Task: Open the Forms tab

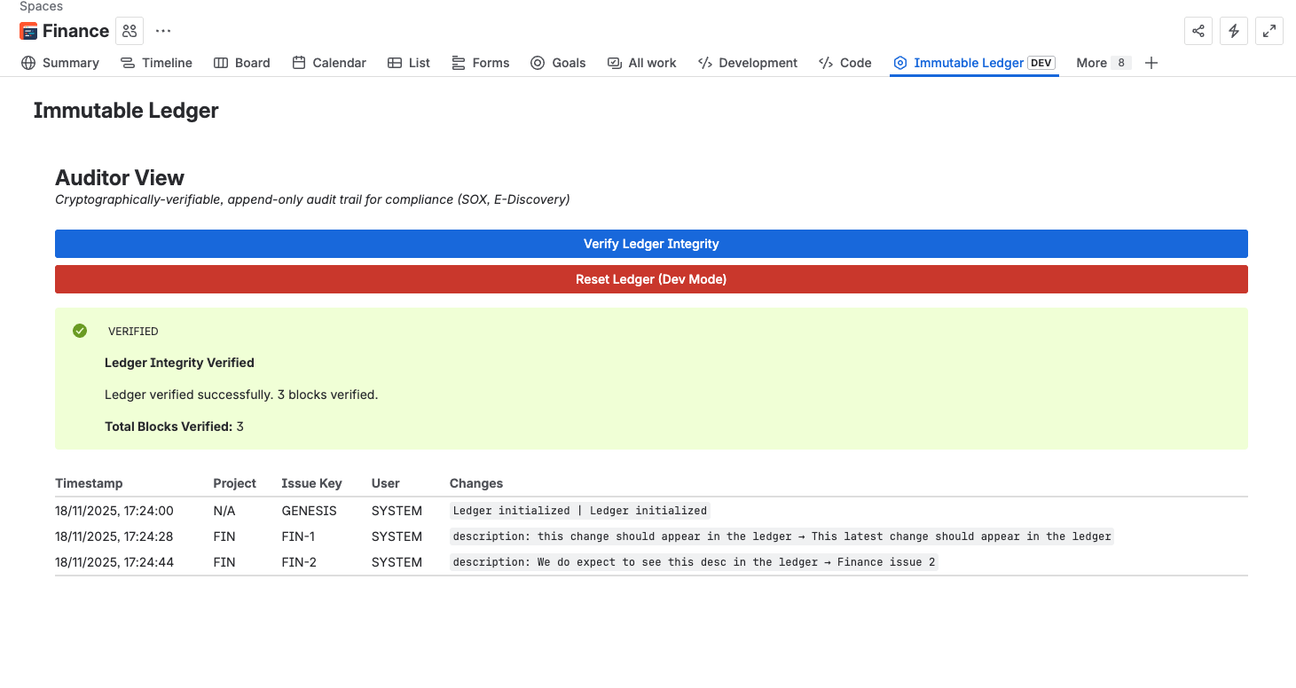Action: (x=480, y=62)
